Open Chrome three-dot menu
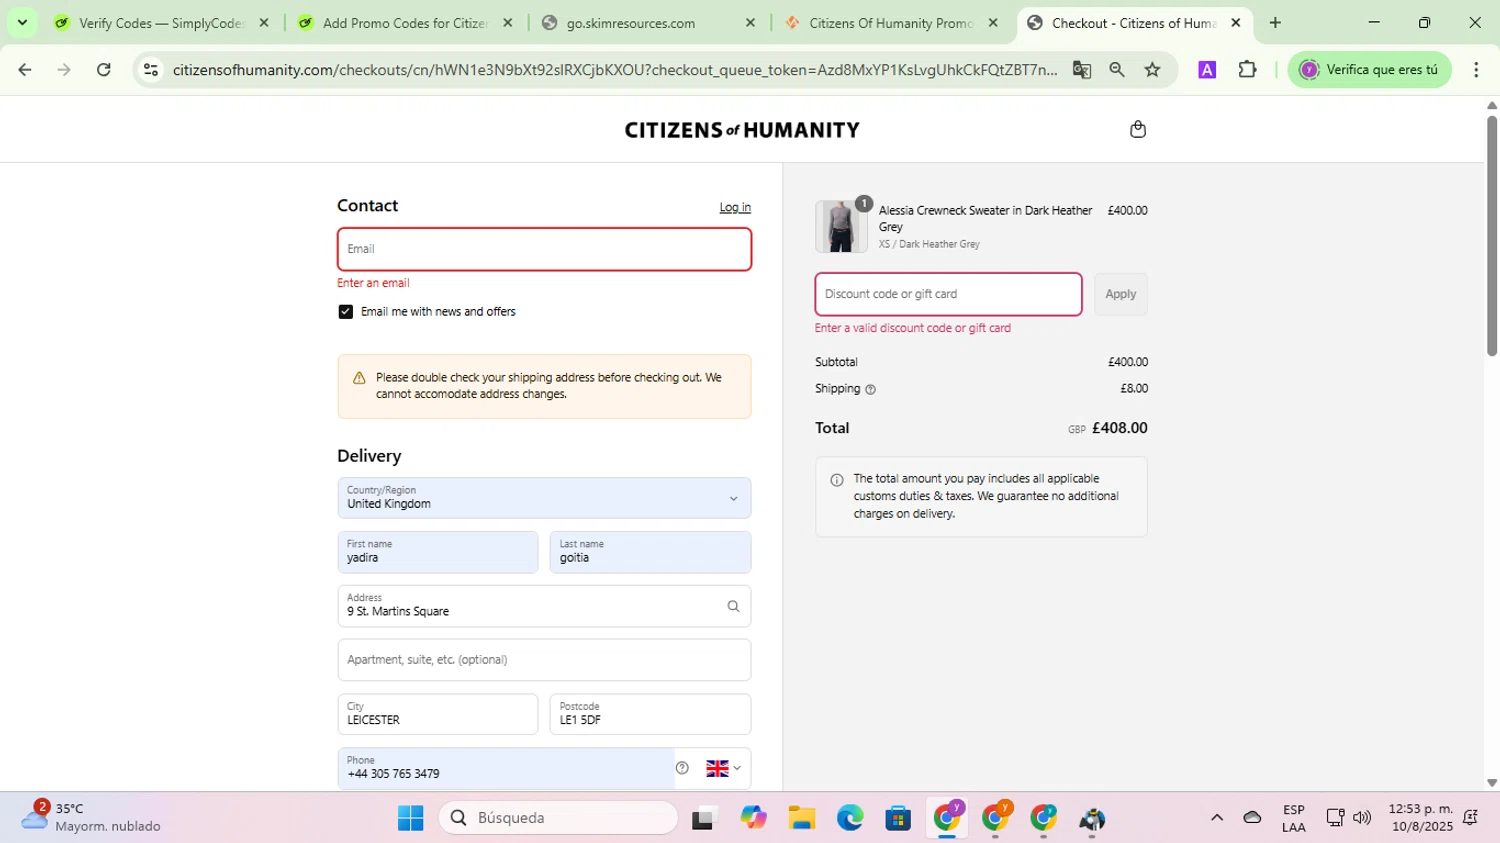Screen dimensions: 1500x843 (1476, 70)
